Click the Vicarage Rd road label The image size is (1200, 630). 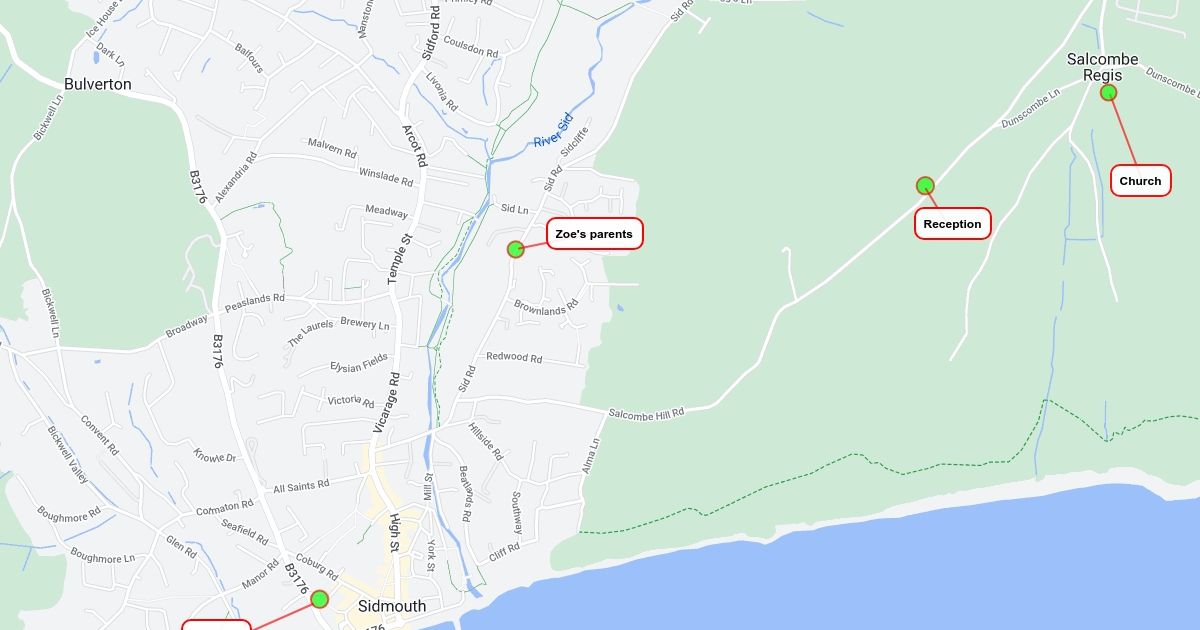(386, 403)
